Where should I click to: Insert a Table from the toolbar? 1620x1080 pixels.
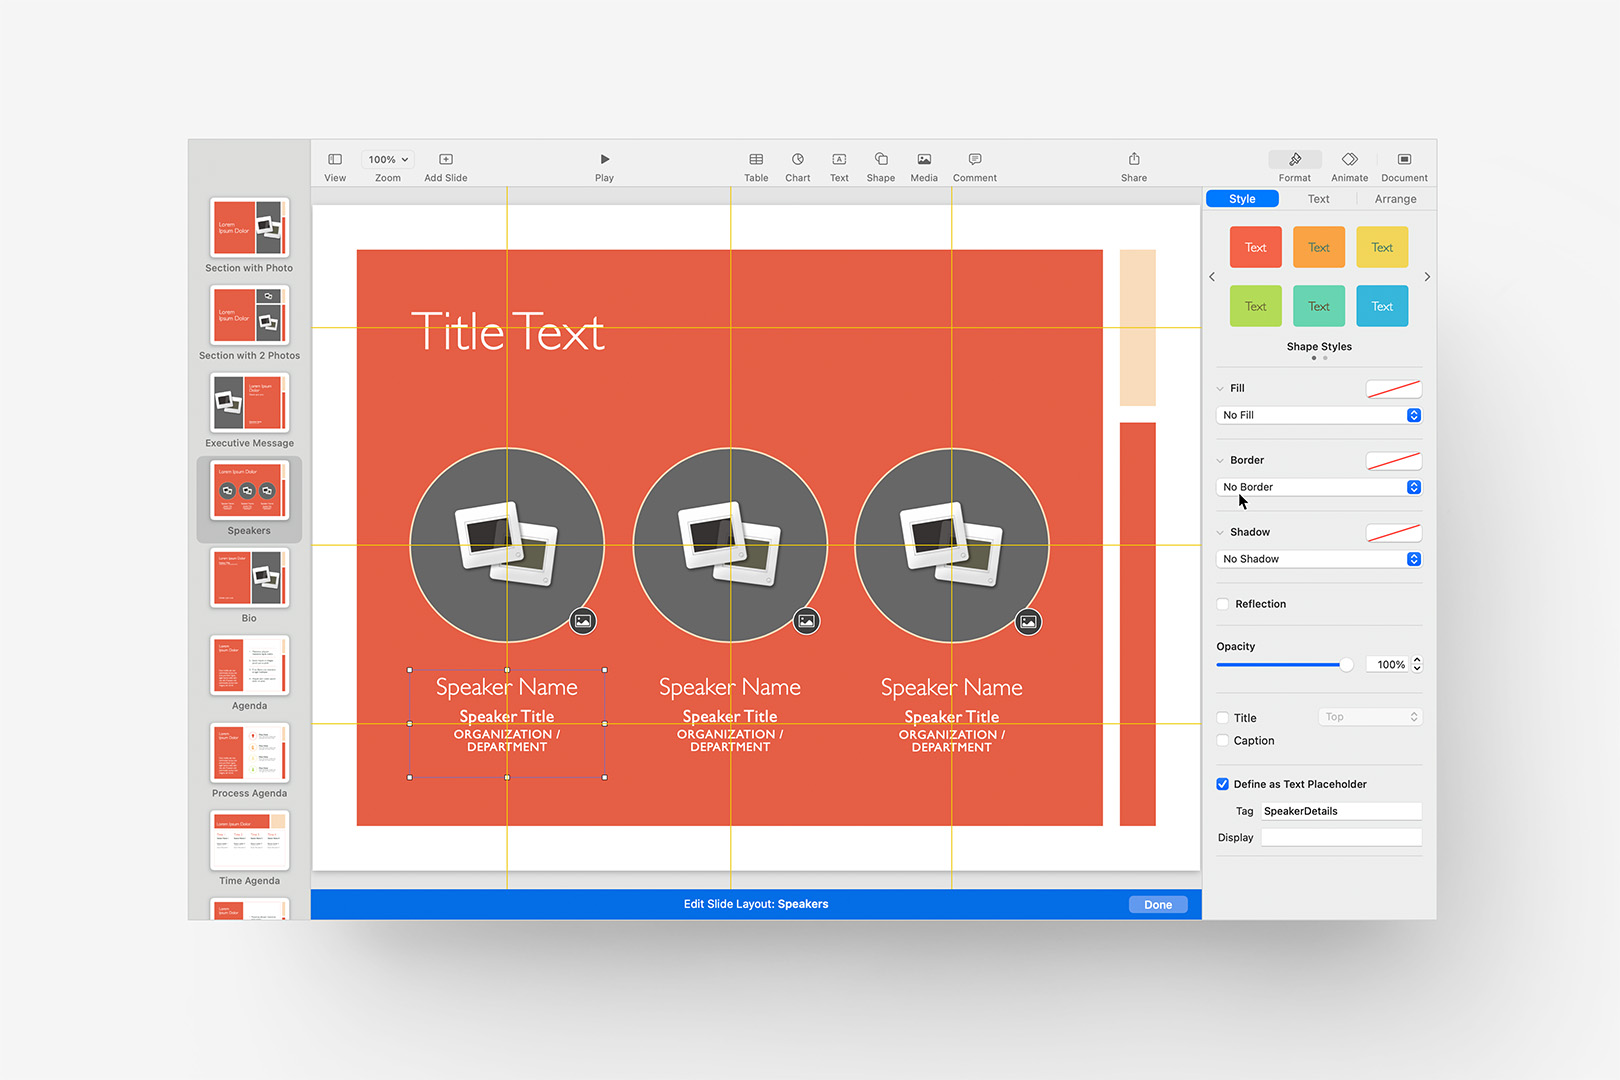756,165
